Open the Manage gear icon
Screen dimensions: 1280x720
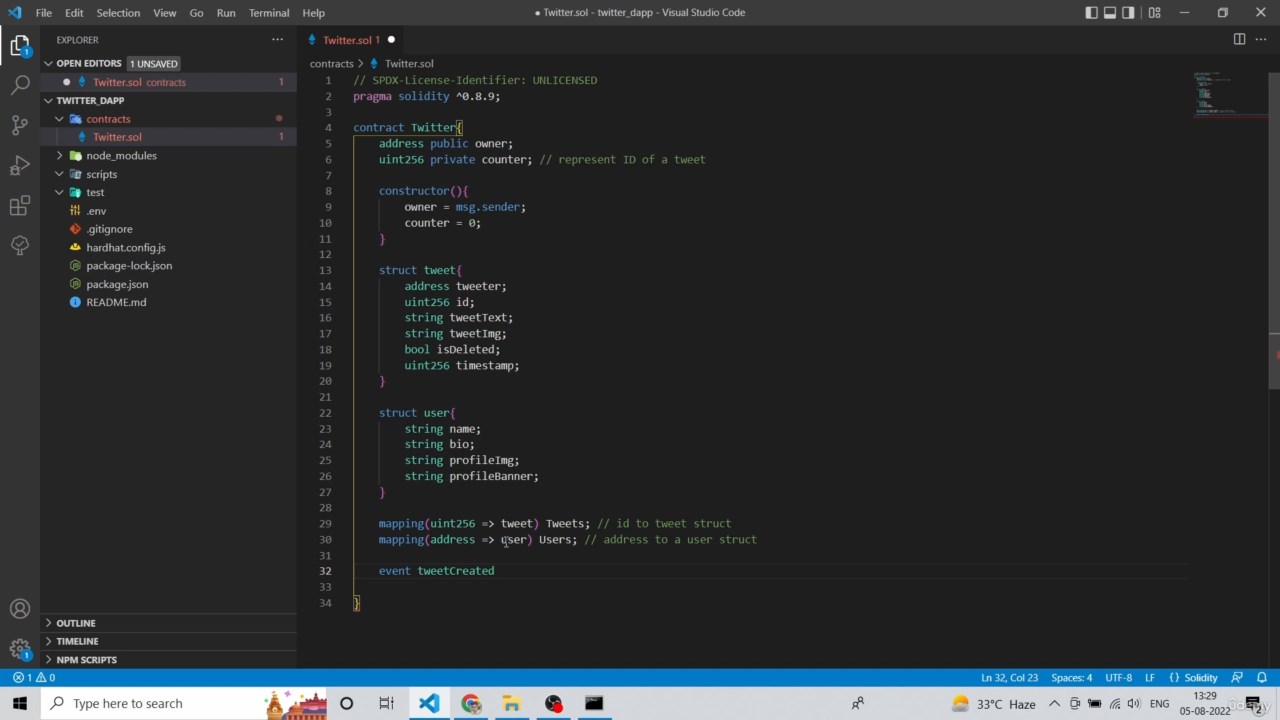click(20, 649)
